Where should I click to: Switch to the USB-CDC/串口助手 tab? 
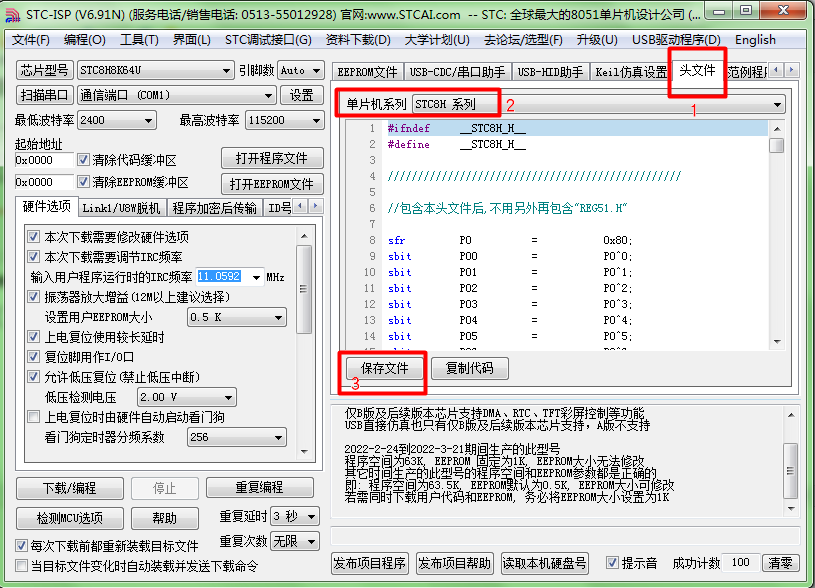[457, 72]
